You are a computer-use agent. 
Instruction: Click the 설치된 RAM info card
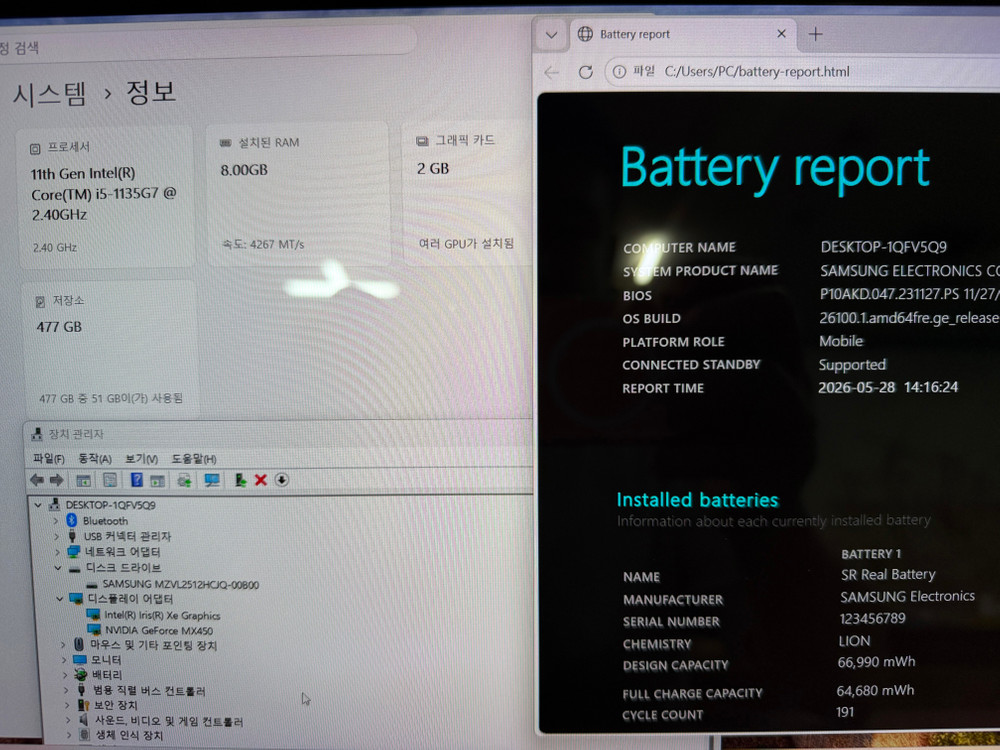click(298, 194)
